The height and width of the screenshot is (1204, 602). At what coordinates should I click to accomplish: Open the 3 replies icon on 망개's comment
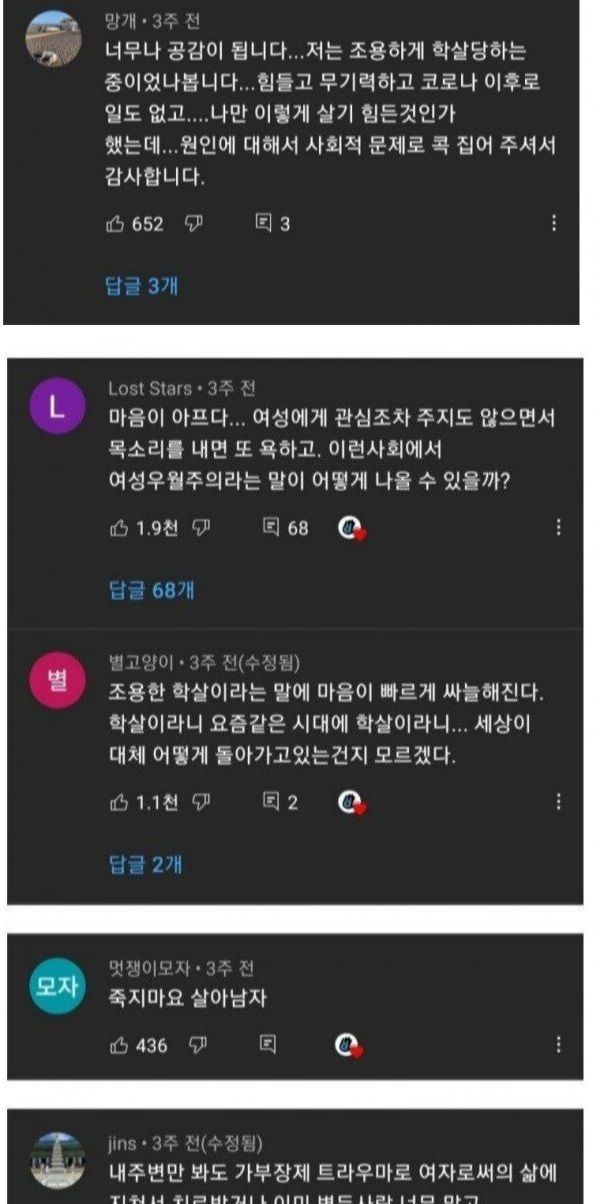[264, 225]
